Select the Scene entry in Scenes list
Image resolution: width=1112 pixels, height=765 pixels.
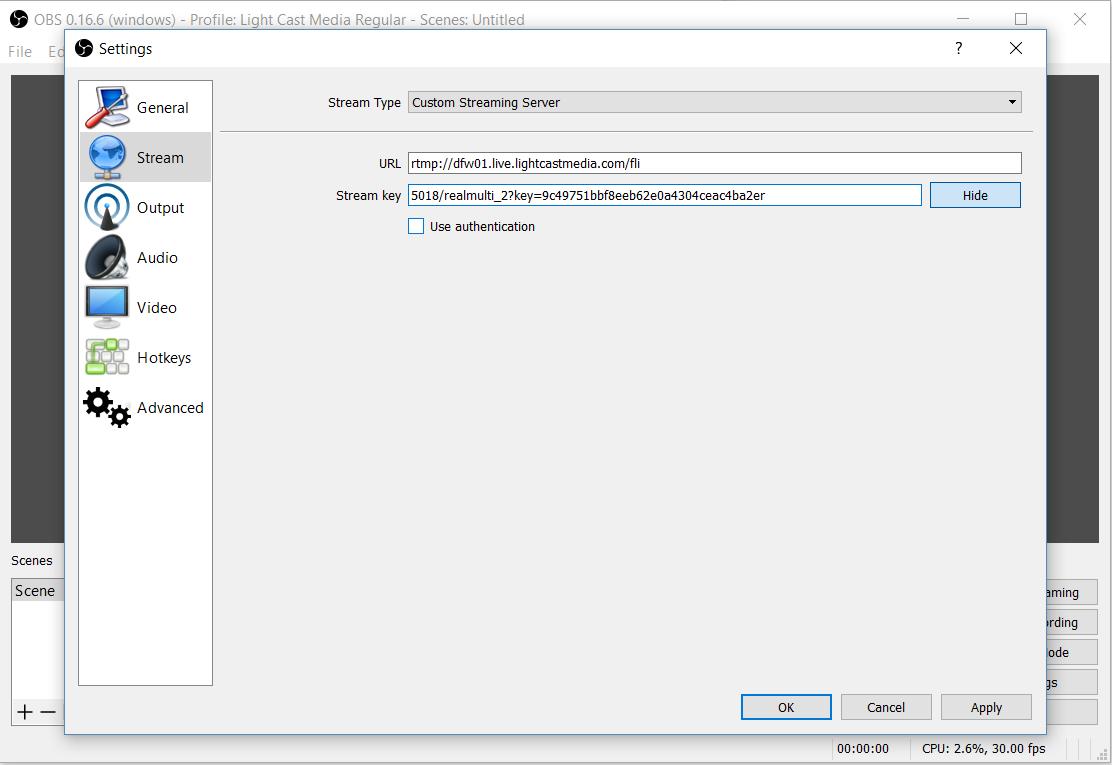point(38,591)
